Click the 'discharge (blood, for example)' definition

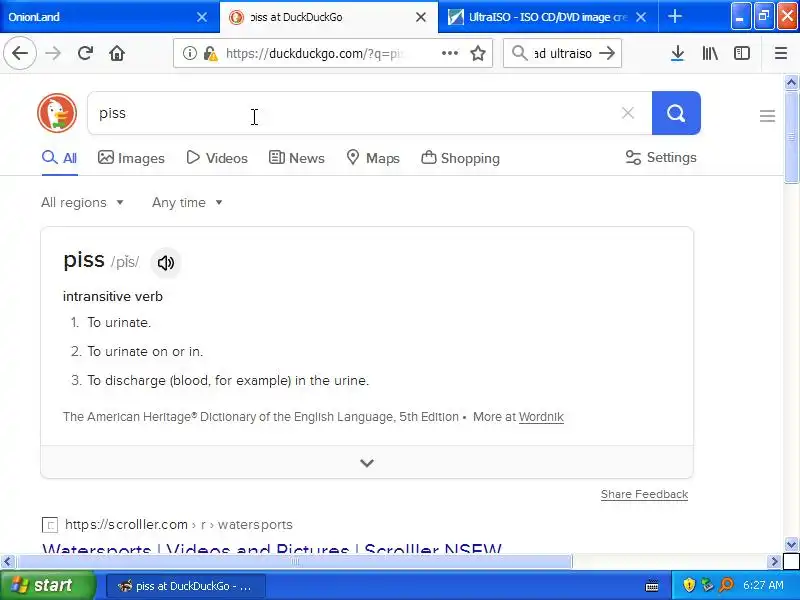tap(228, 381)
